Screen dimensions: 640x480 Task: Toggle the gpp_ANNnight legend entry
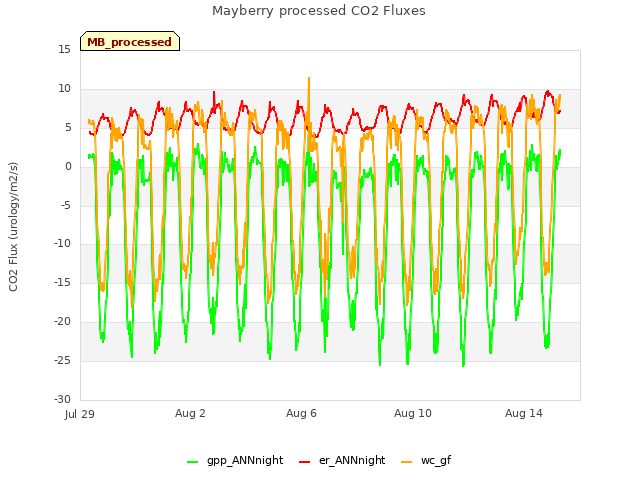point(235,460)
